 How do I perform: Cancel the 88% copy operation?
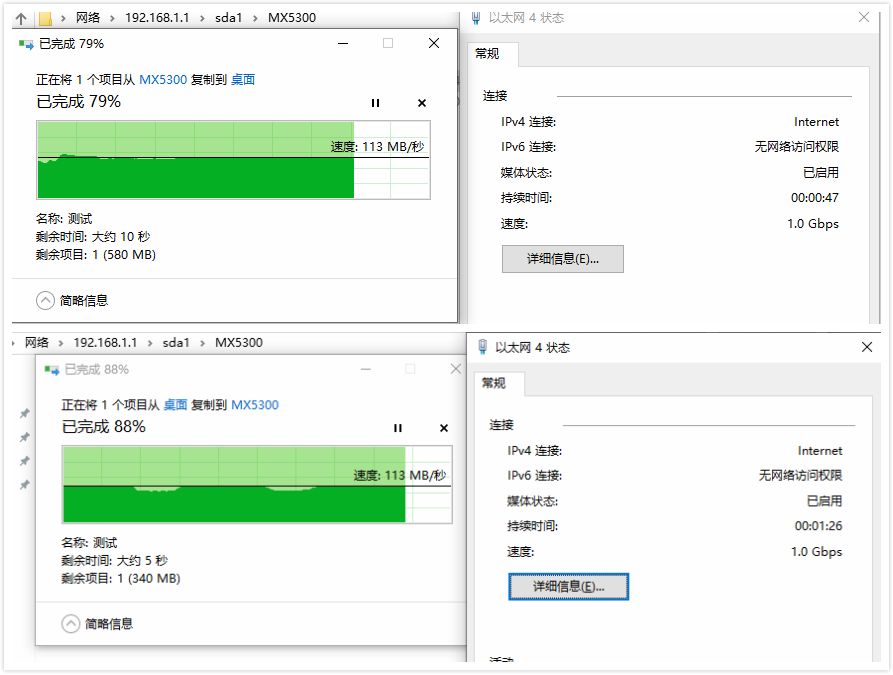(444, 428)
